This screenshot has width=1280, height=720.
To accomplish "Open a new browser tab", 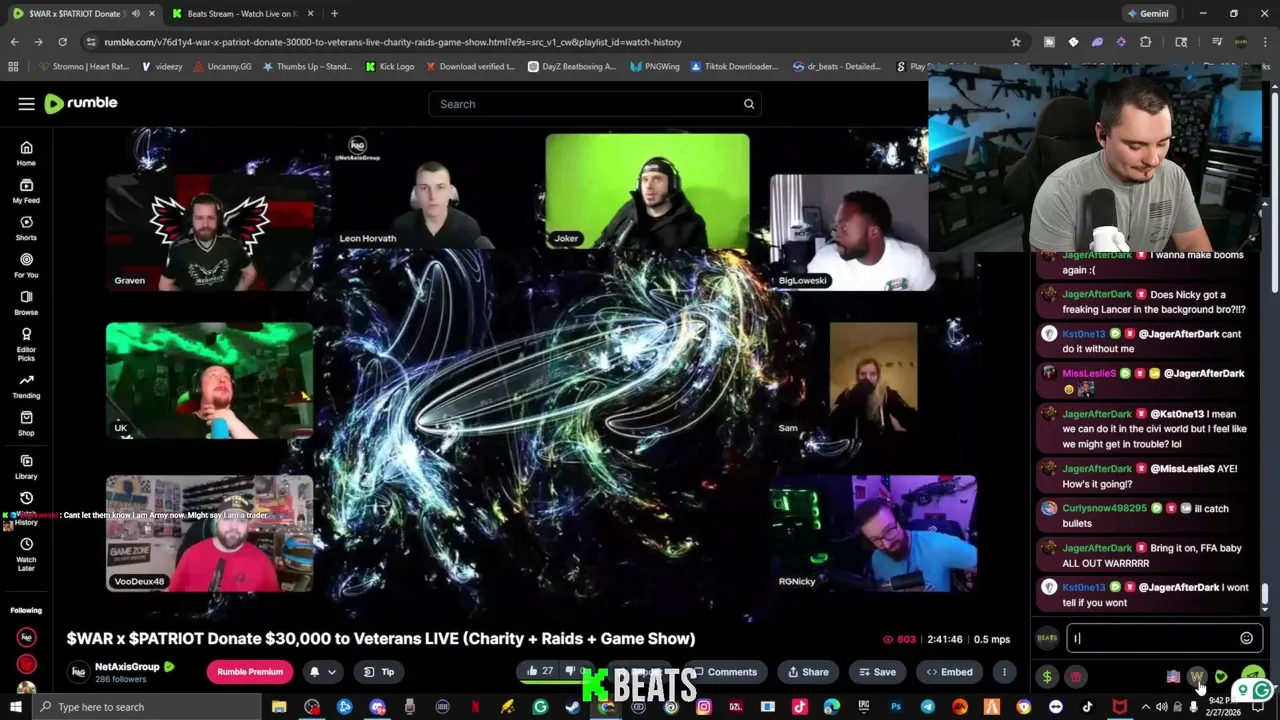I will [334, 14].
